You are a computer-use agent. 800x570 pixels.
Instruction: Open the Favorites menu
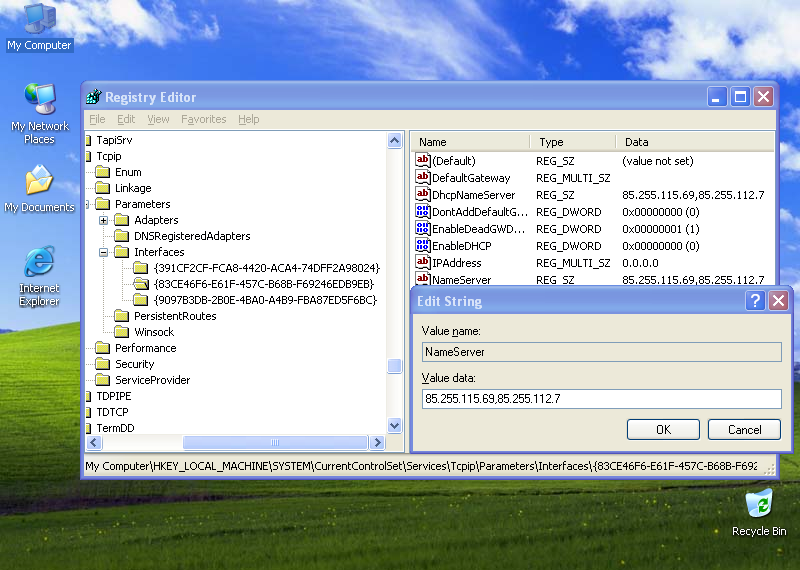click(204, 119)
